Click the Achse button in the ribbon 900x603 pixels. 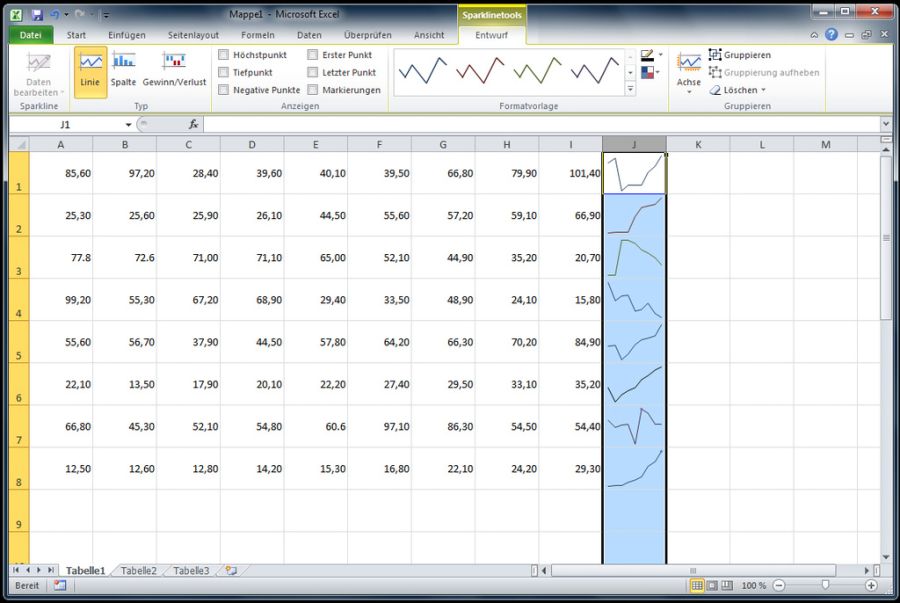[x=688, y=72]
